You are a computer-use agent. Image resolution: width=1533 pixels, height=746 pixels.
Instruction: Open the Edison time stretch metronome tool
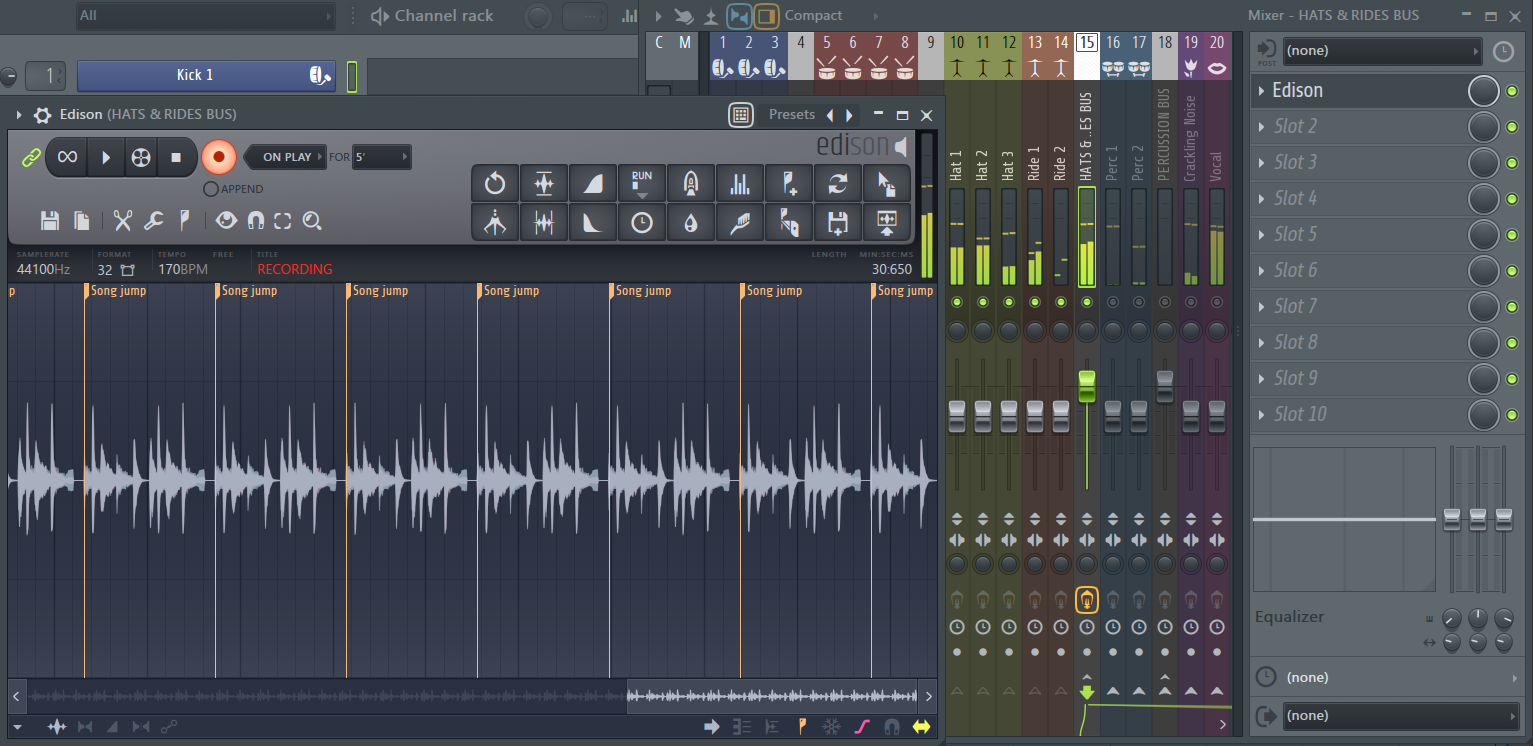click(495, 223)
